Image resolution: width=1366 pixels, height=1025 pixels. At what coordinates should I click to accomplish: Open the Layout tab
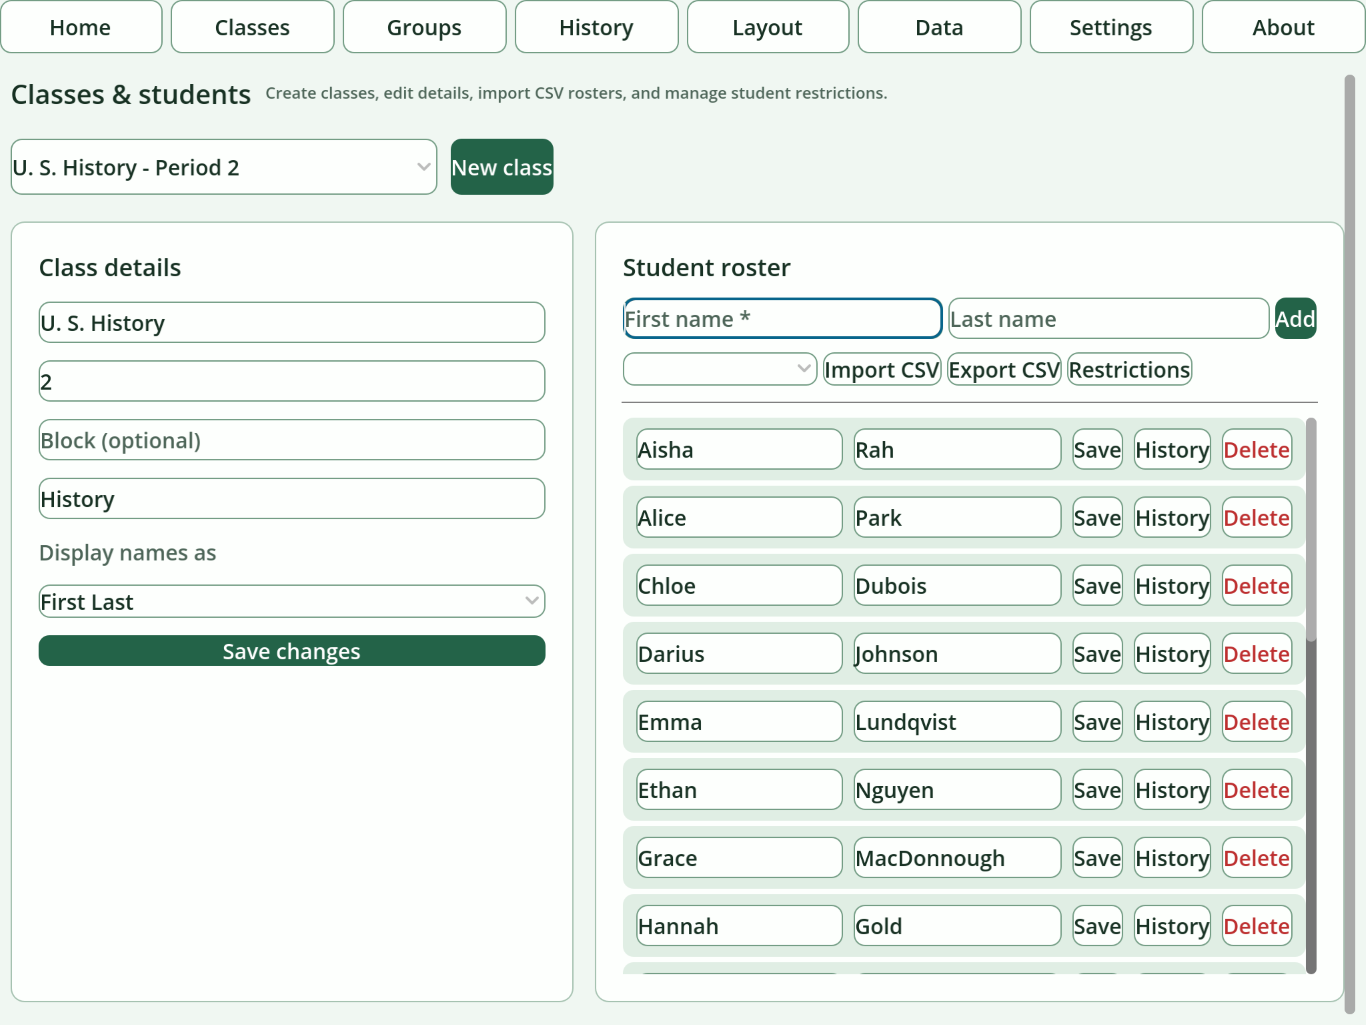[768, 27]
